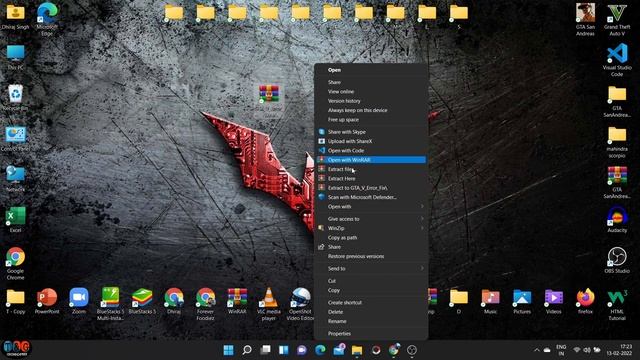This screenshot has width=640, height=360.
Task: Expand the Open with submenu
Action: coord(371,207)
